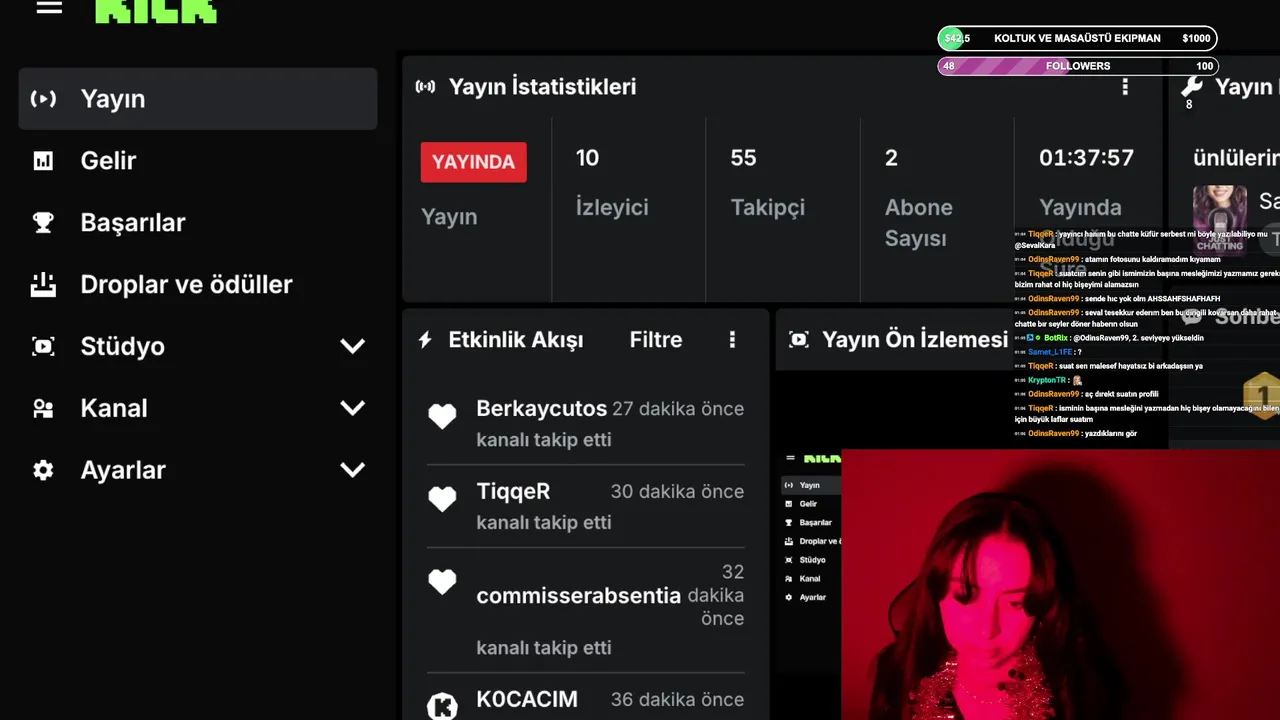This screenshot has height=720, width=1280.
Task: Click the Kanal people icon
Action: pos(43,409)
